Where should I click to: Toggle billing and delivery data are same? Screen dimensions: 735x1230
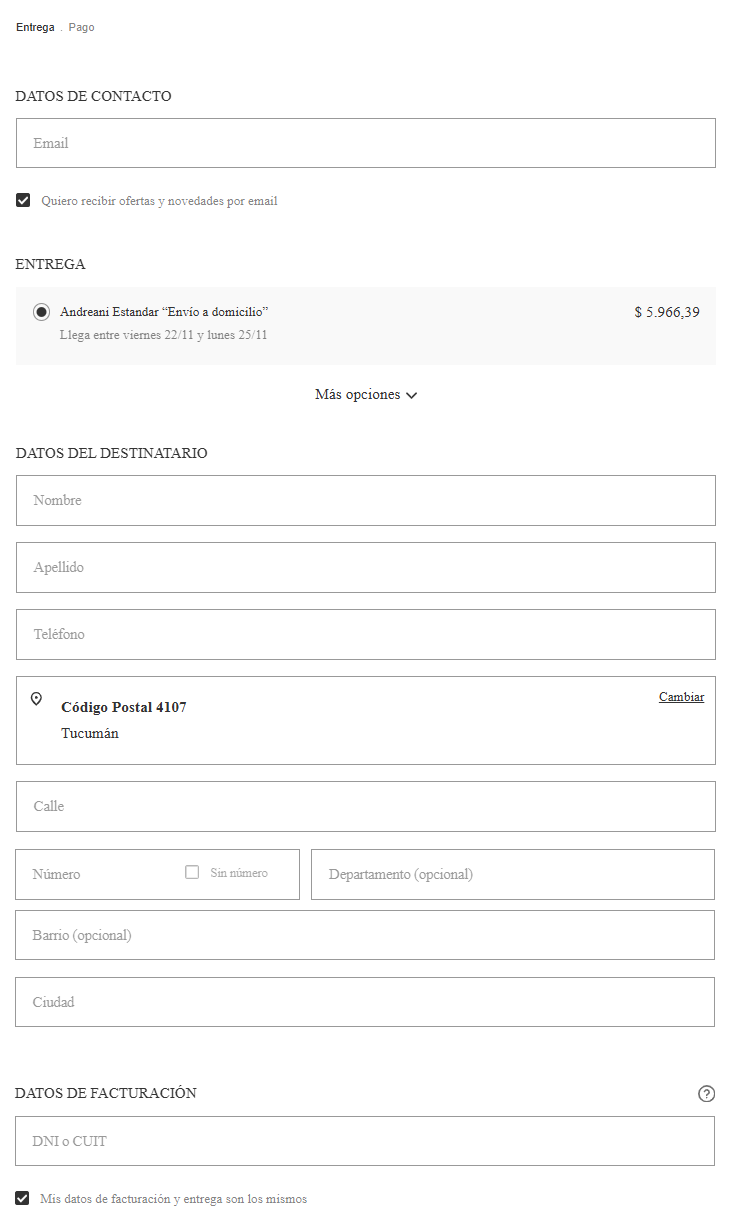[22, 1198]
